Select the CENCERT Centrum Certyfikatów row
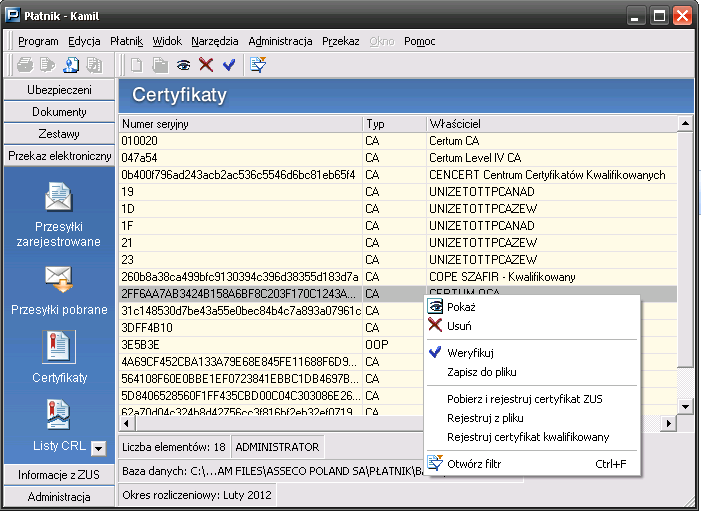701x512 pixels. pos(398,175)
